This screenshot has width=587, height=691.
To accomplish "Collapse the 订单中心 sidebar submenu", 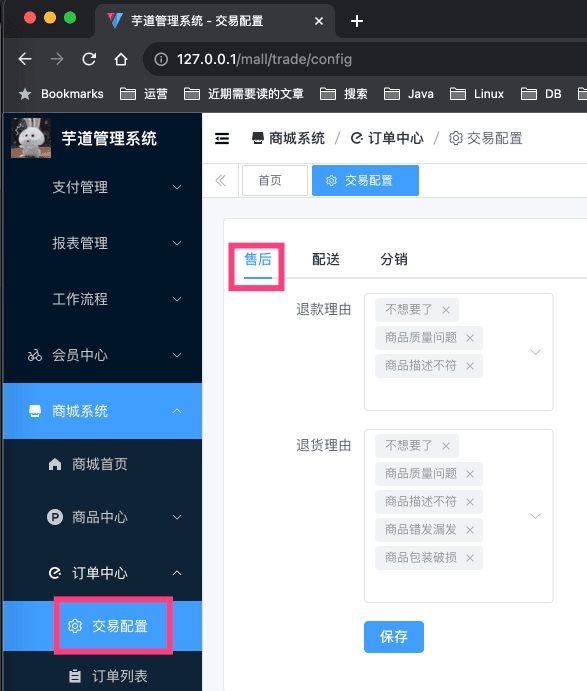I will point(103,573).
